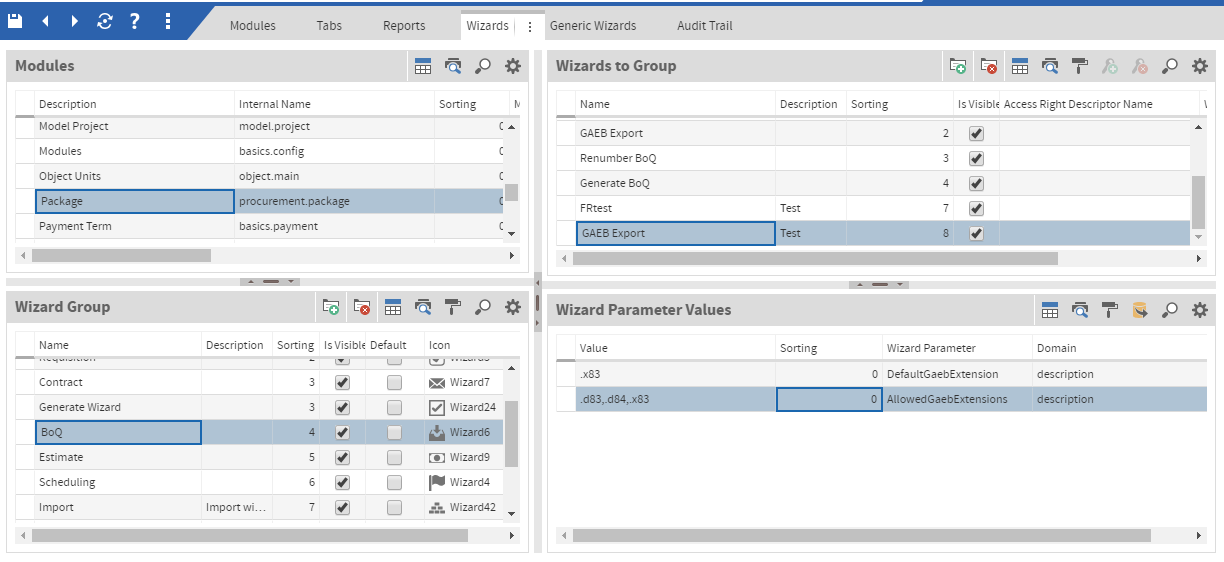This screenshot has width=1224, height=562.
Task: Click Wizard Parameter Values scroll right arrow
Action: pos(1199,536)
